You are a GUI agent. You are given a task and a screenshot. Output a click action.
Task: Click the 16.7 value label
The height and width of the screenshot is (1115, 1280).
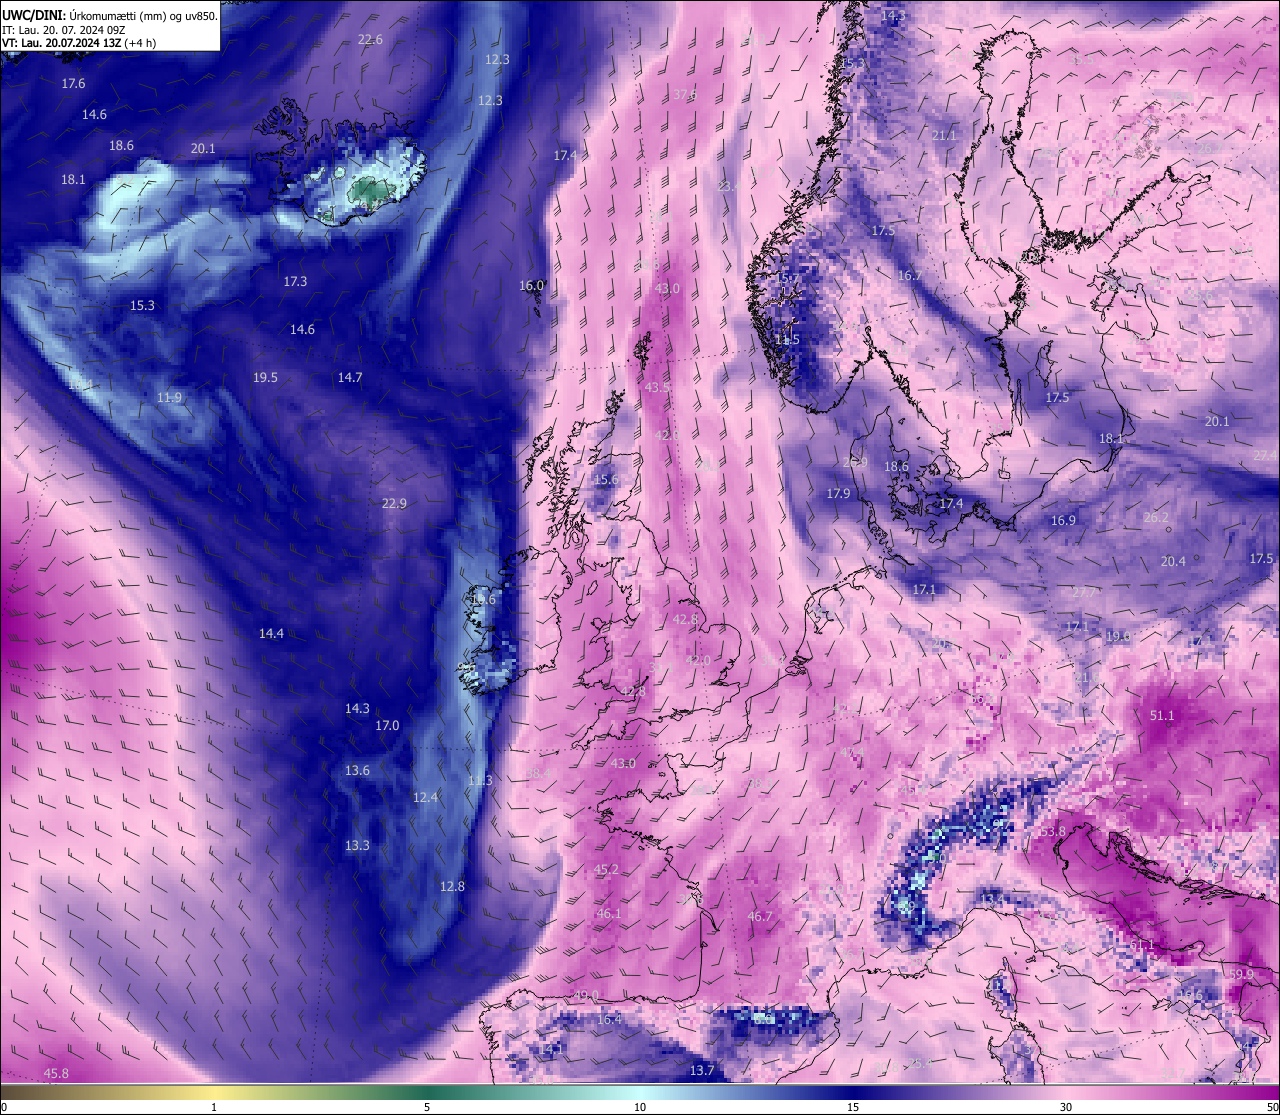[909, 276]
